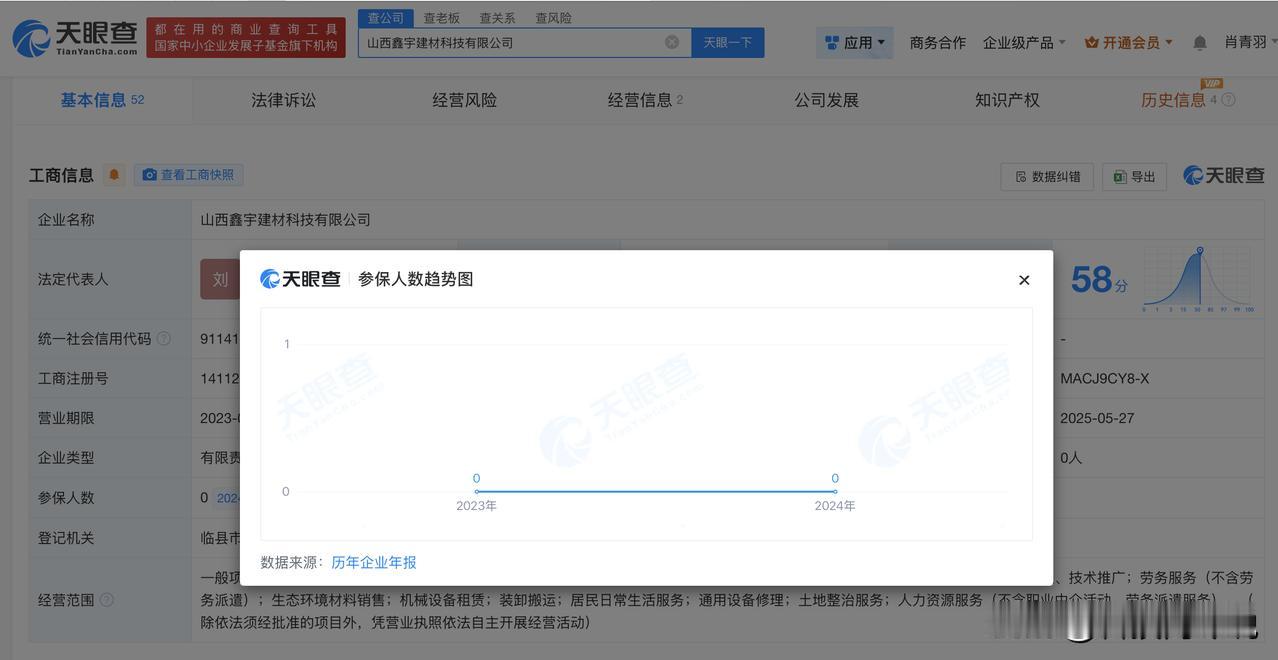Click the date 2025-05-27 value

click(x=1097, y=418)
